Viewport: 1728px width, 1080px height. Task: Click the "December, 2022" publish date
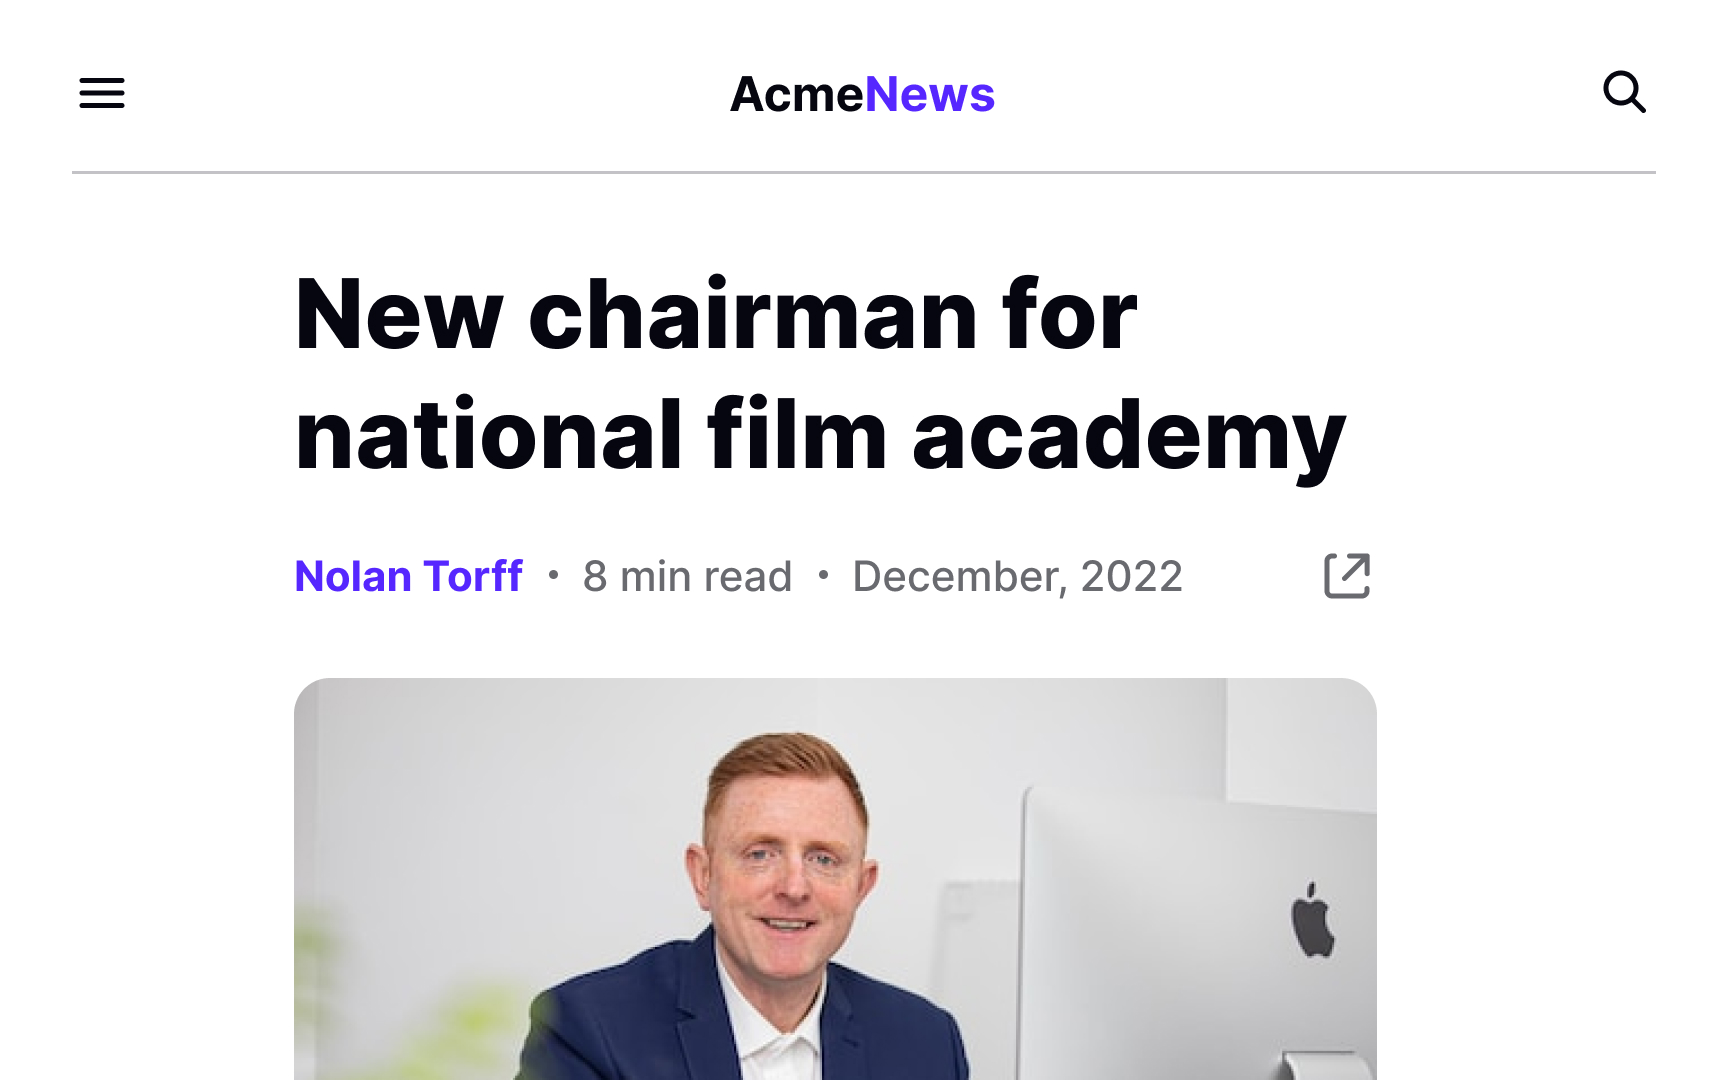[1017, 577]
